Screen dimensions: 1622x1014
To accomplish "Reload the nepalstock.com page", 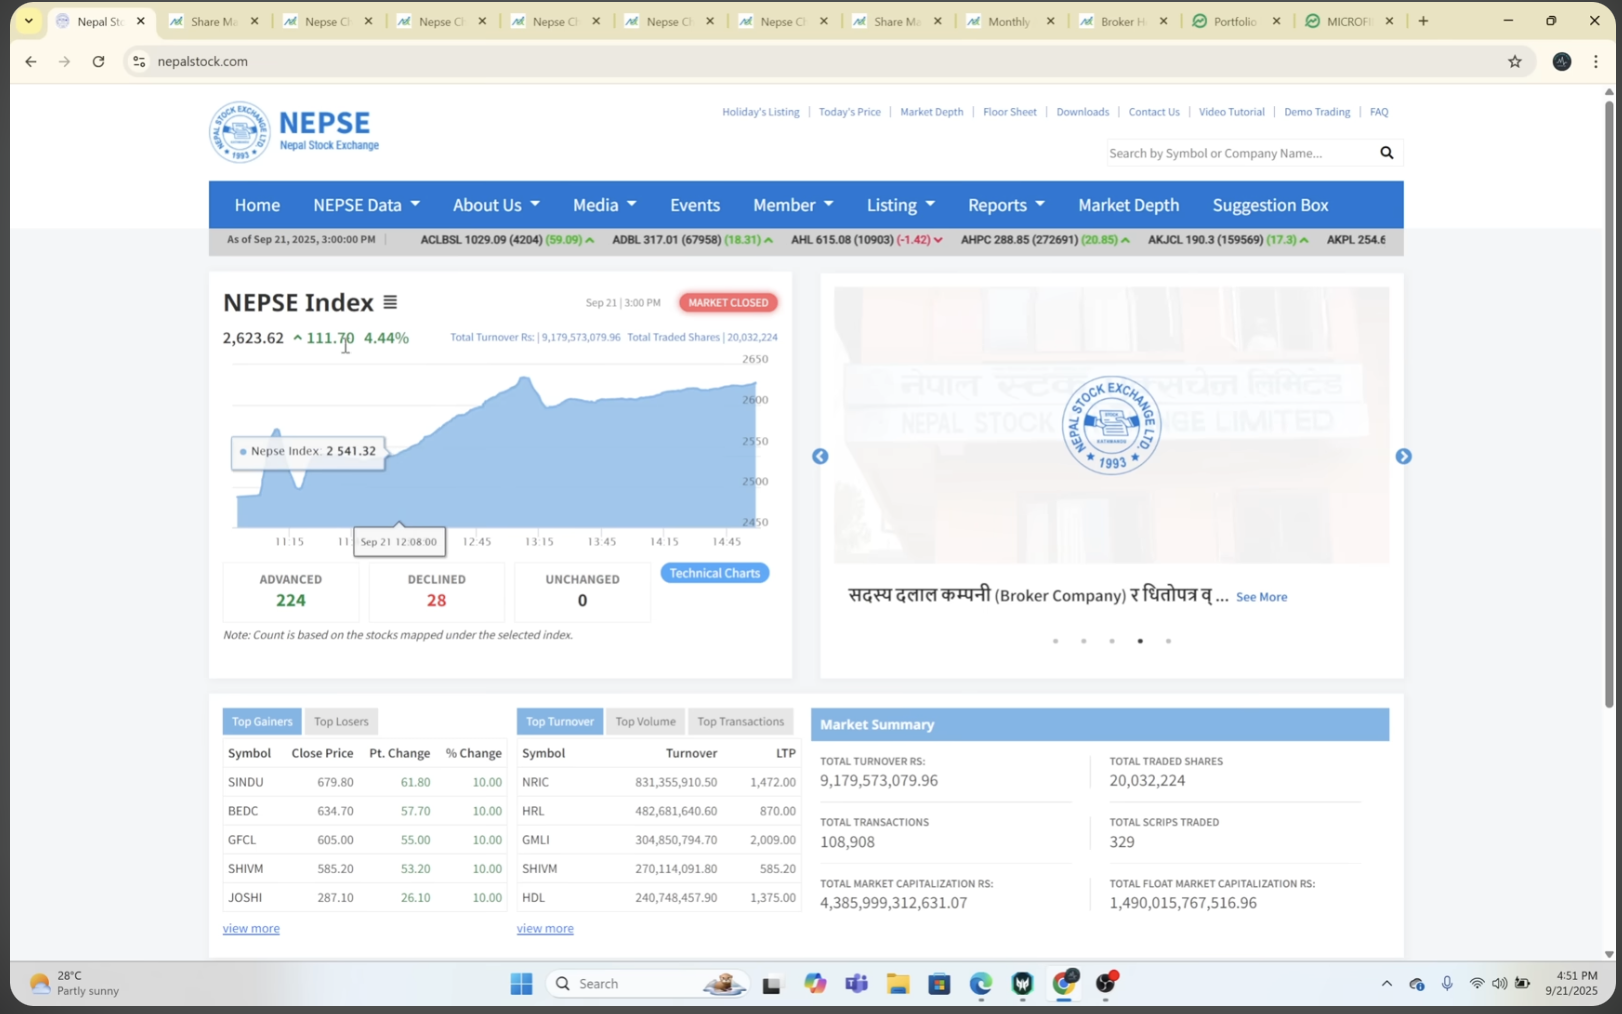I will (98, 61).
